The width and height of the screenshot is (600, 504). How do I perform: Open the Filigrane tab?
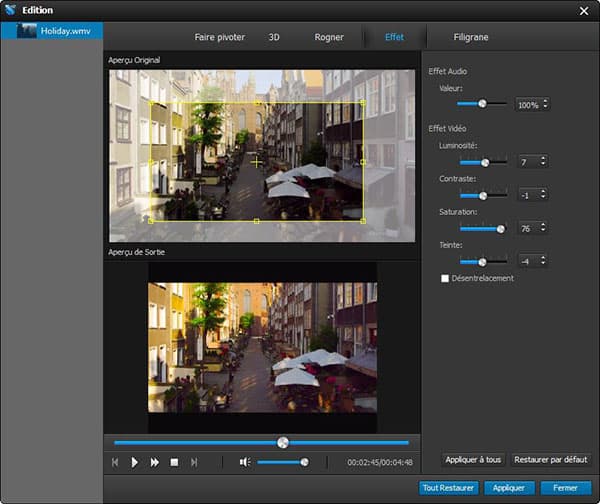tap(469, 37)
